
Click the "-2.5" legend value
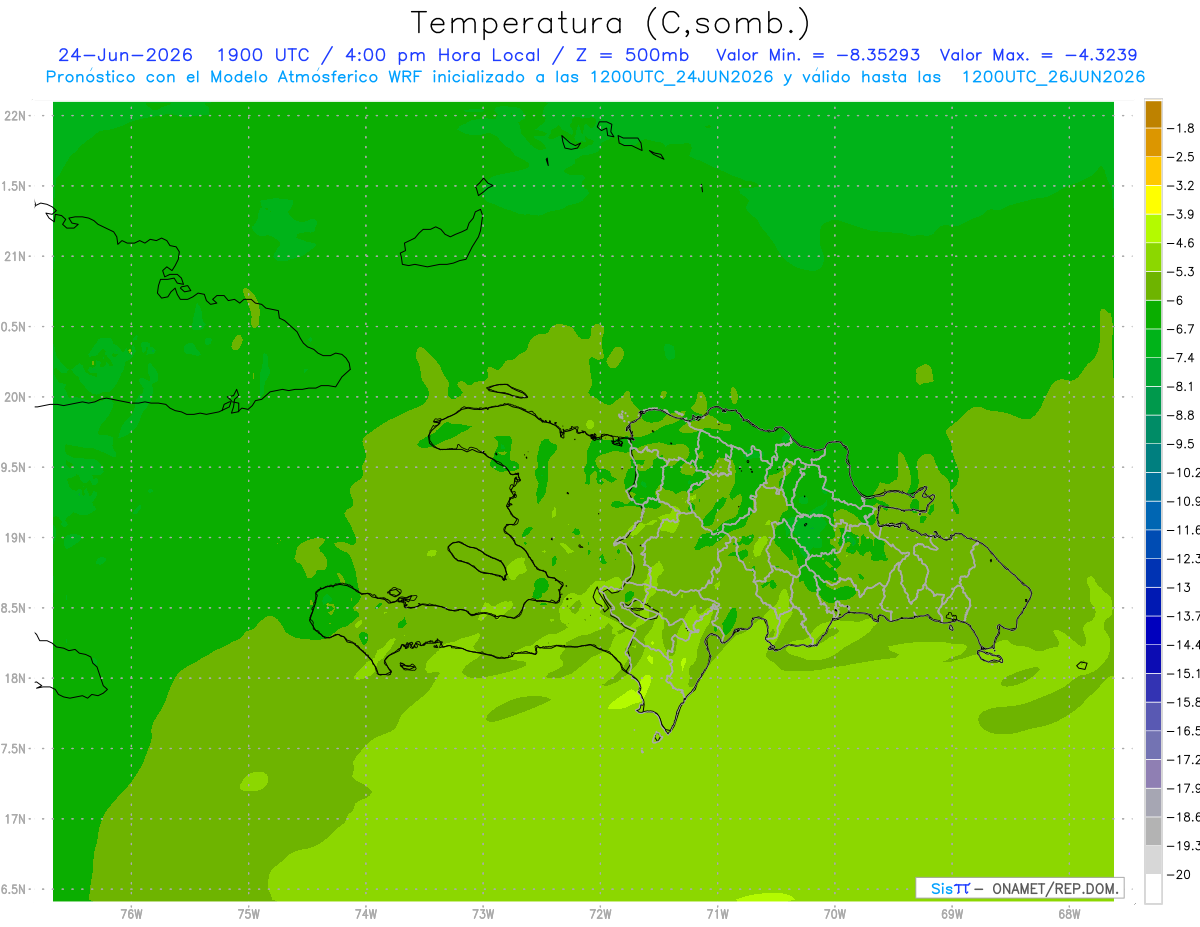pos(1181,157)
